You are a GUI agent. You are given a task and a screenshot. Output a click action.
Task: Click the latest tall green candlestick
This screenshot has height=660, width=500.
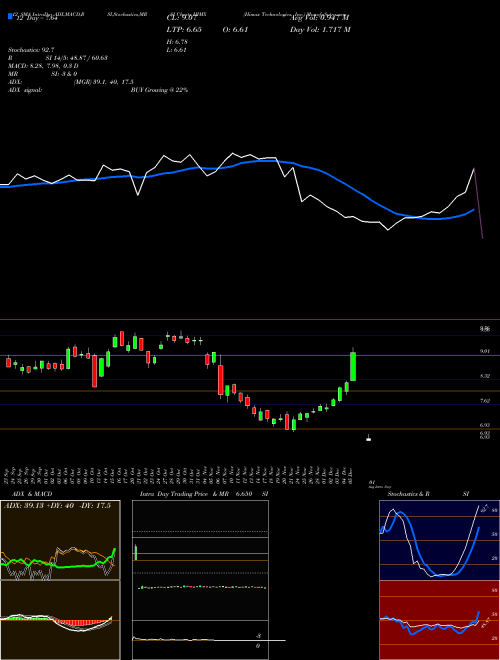point(353,366)
